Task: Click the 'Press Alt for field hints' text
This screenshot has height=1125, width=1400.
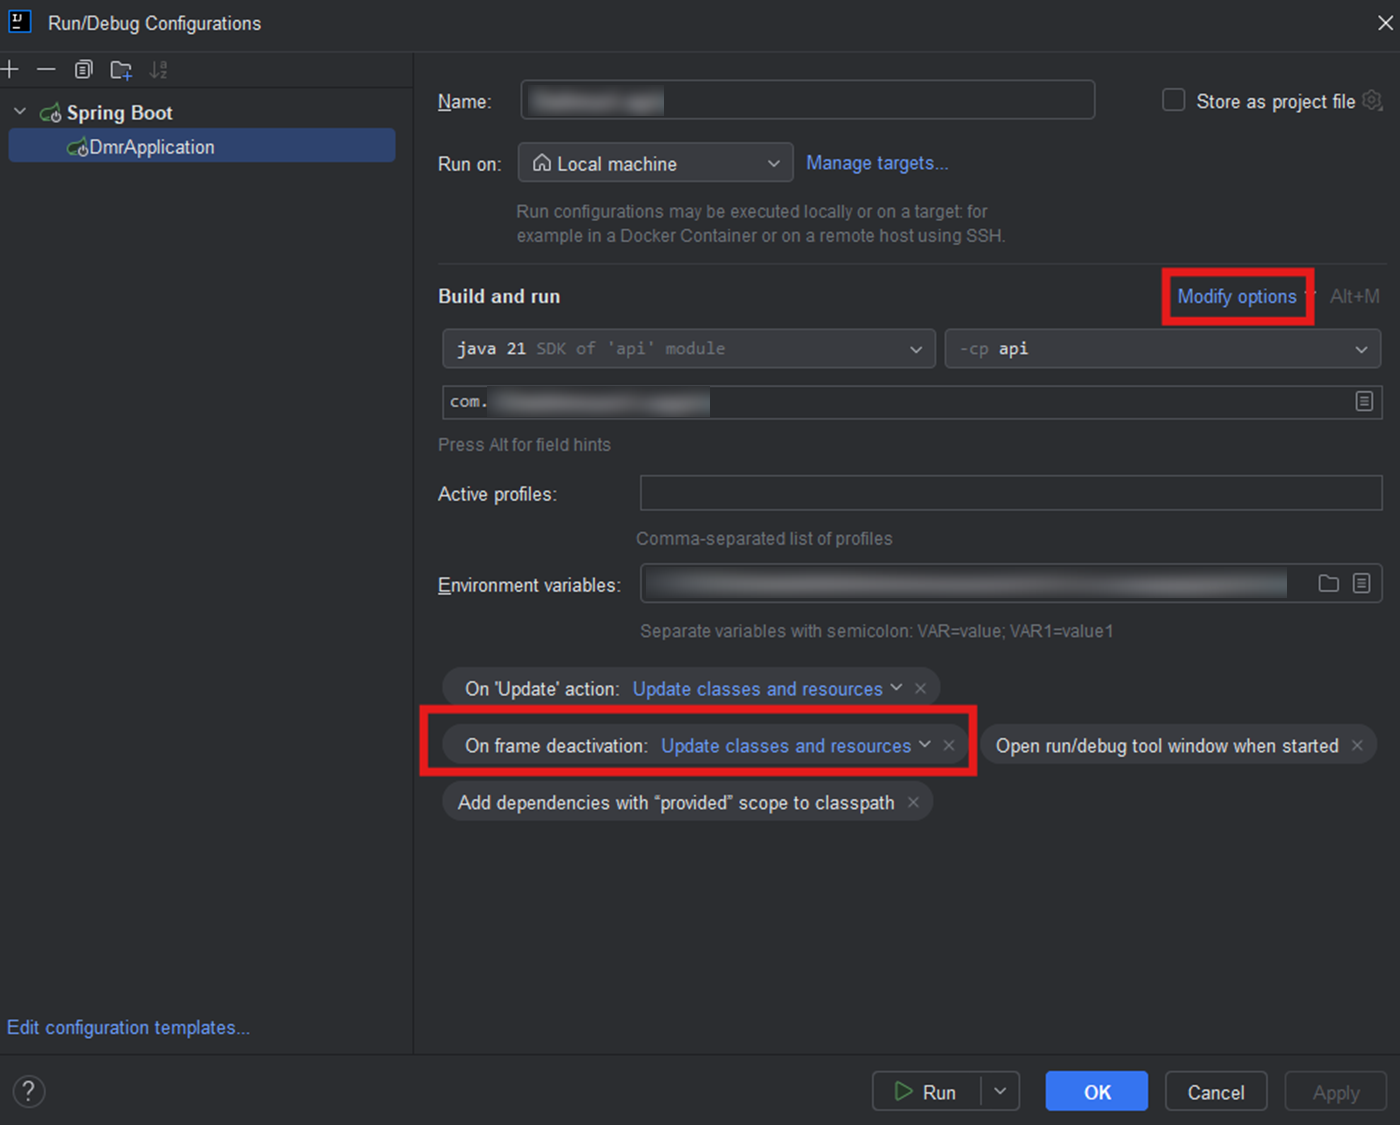Action: click(x=524, y=444)
